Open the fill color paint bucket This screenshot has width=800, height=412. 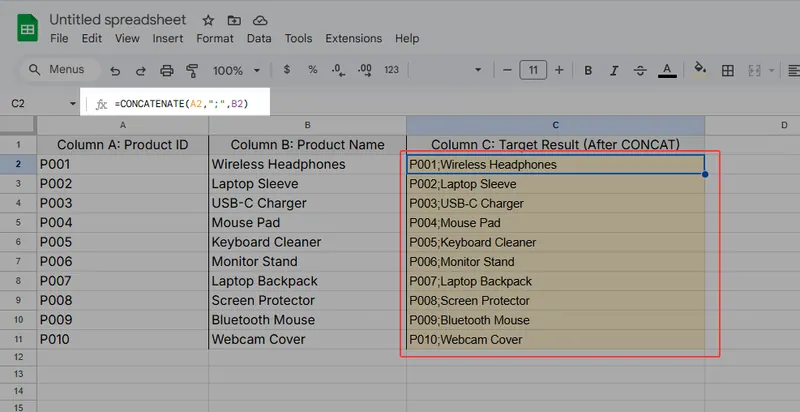pos(700,70)
